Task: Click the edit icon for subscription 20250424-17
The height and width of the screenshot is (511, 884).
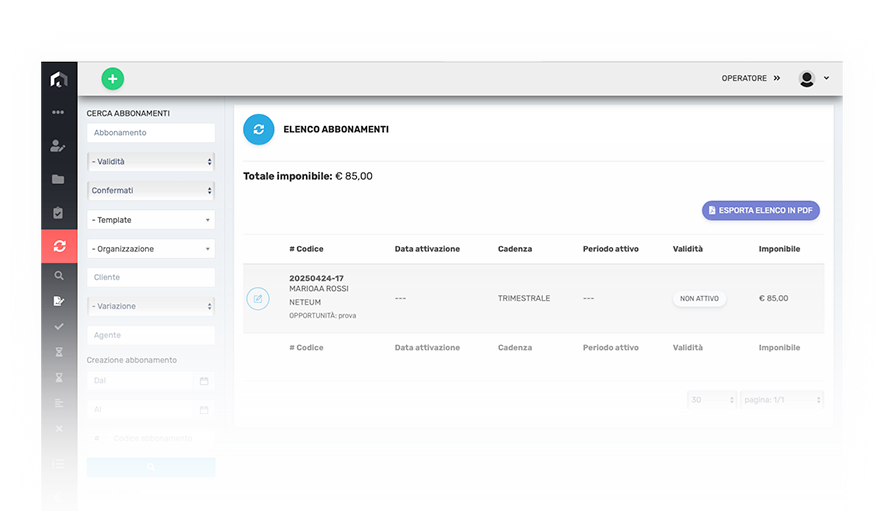Action: point(258,298)
